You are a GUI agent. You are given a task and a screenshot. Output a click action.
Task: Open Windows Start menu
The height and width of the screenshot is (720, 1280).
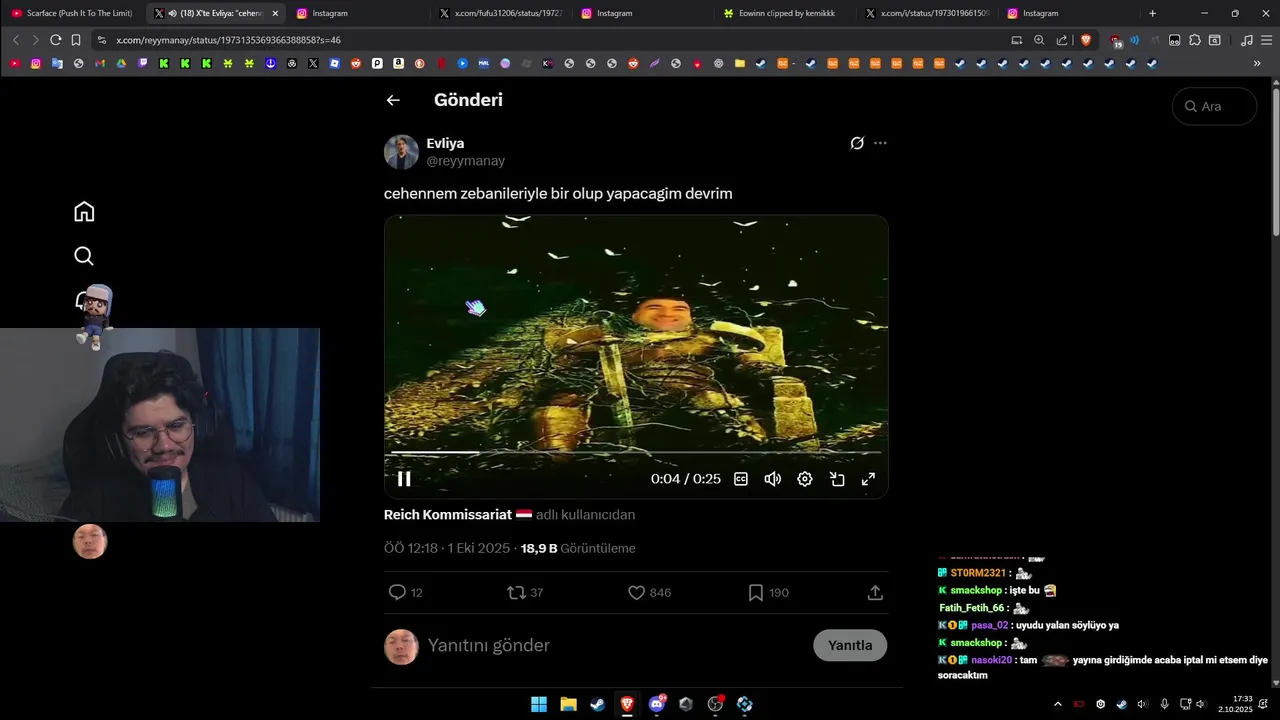click(x=538, y=704)
